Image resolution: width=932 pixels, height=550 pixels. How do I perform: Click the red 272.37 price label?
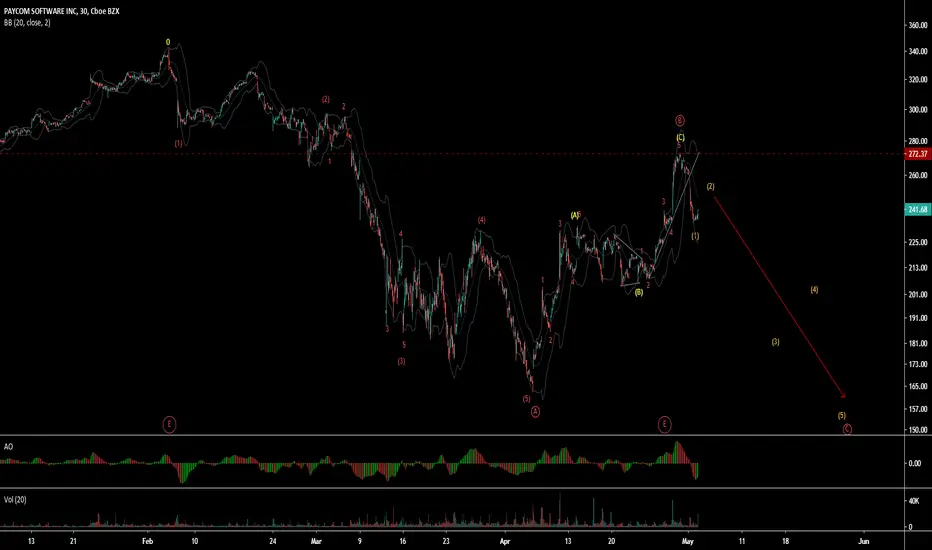coord(918,154)
